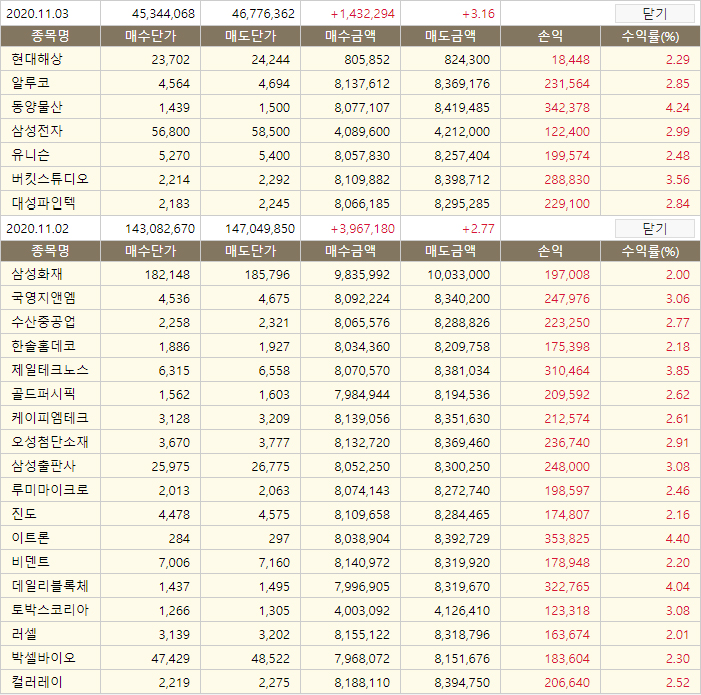Viewport: 701px width, 695px height.
Task: Select stock name 삼성화재
Action: pos(37,274)
